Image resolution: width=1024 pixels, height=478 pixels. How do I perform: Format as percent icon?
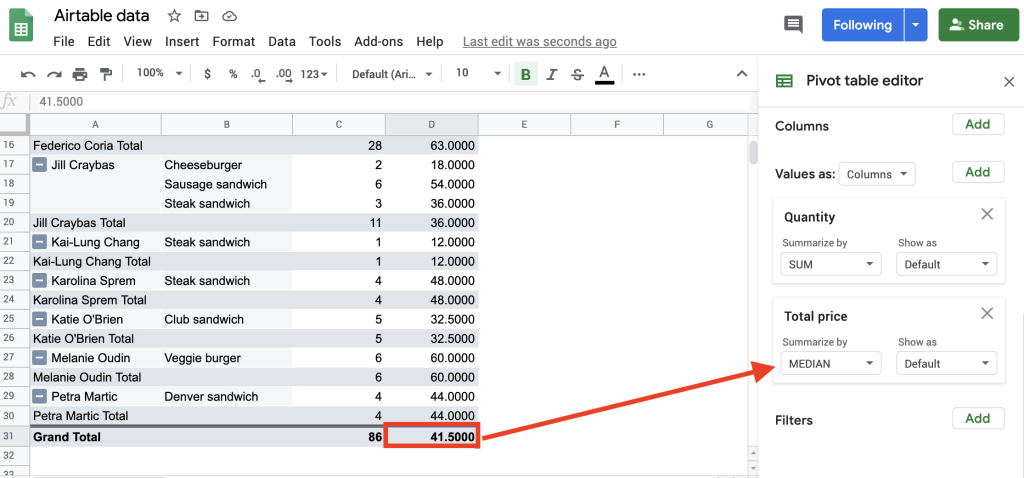[x=232, y=74]
